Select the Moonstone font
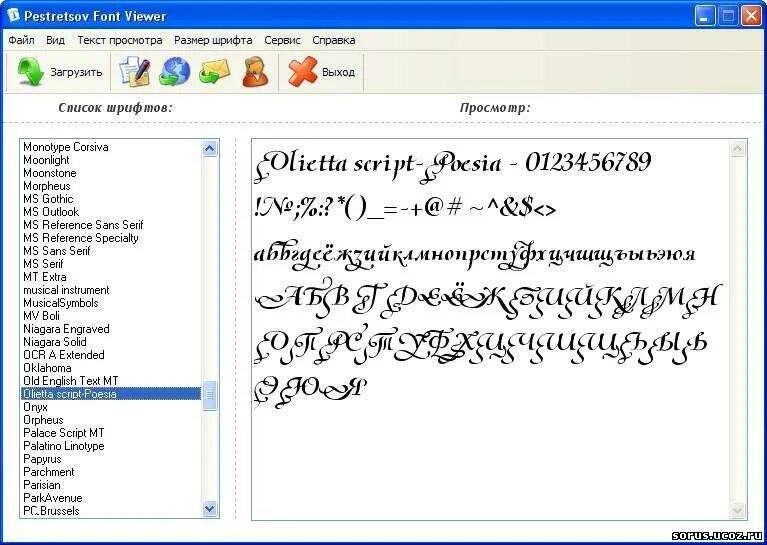 click(x=111, y=173)
